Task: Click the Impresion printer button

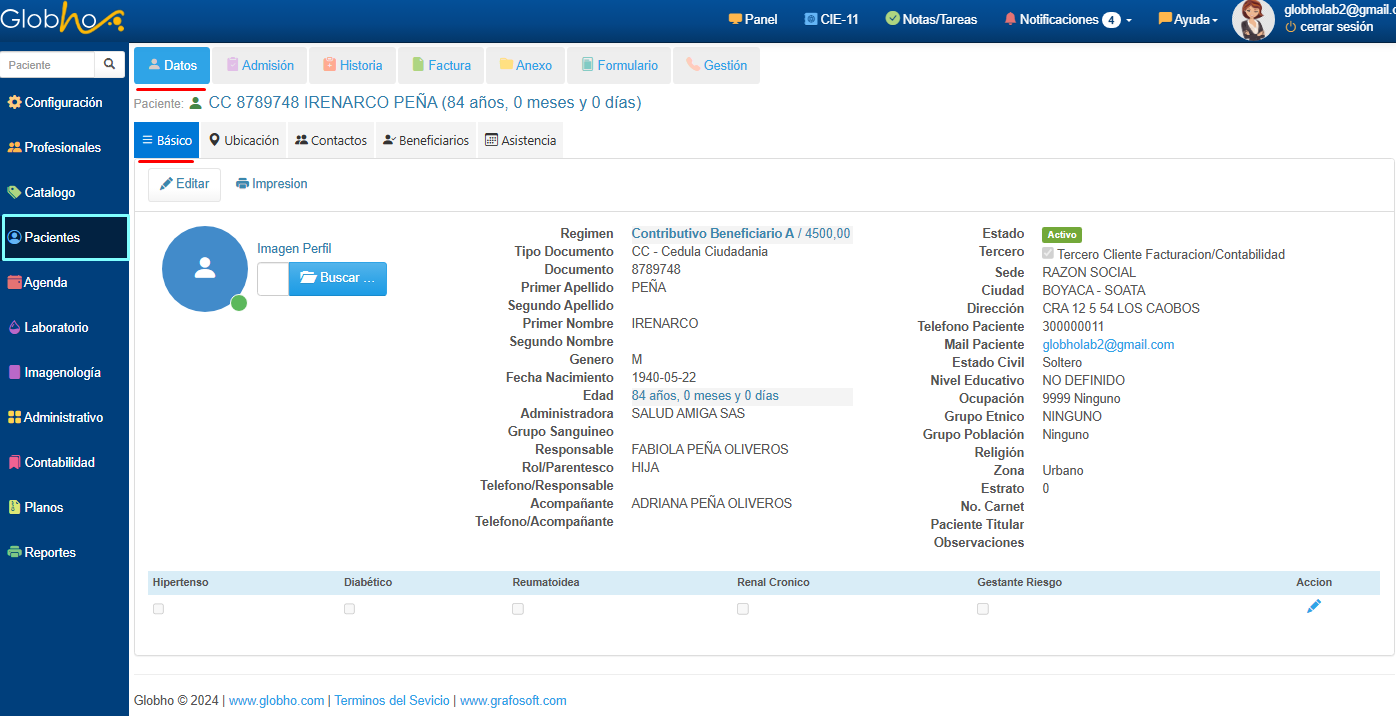Action: 272,184
